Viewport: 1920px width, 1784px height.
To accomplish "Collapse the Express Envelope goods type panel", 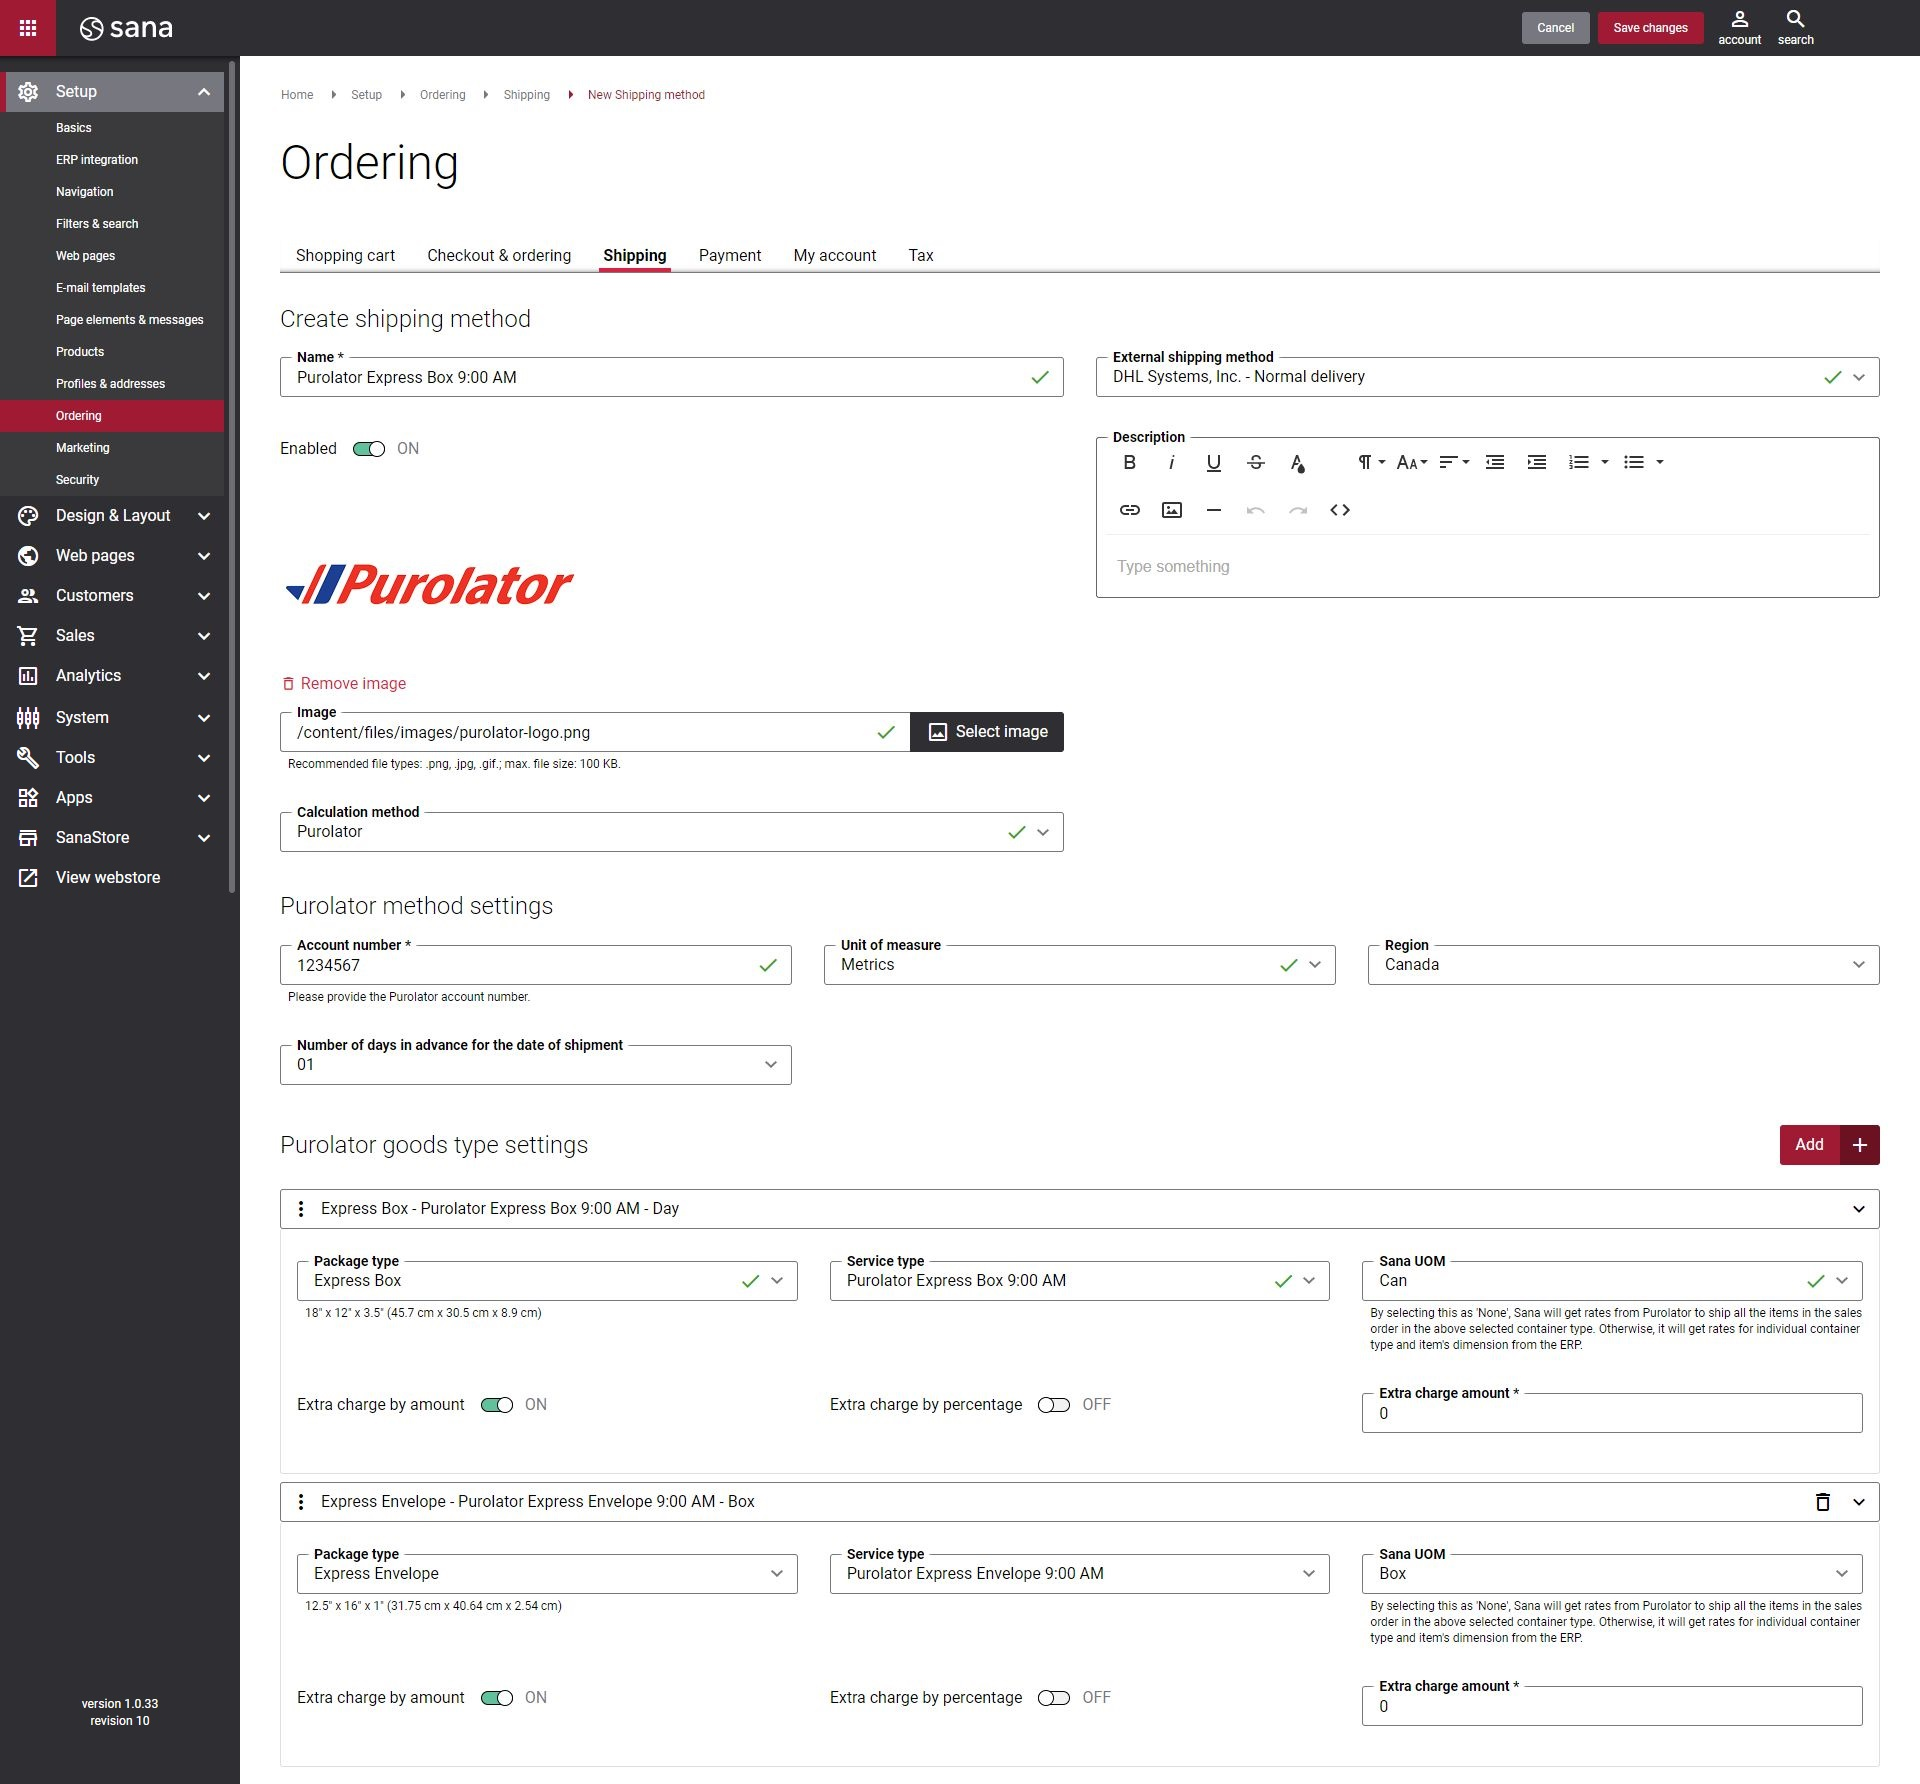I will (1858, 1502).
